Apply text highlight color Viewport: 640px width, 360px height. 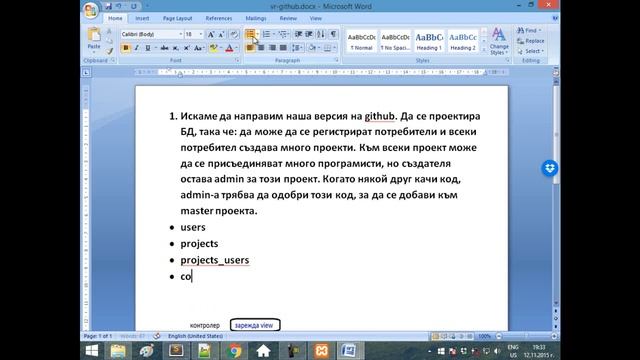click(x=213, y=48)
